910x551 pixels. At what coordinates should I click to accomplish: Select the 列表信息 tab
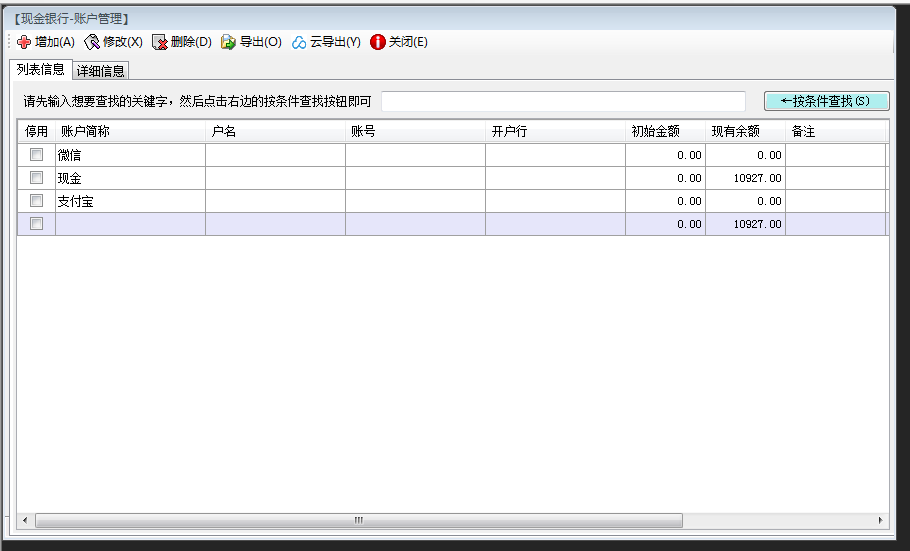coord(41,70)
